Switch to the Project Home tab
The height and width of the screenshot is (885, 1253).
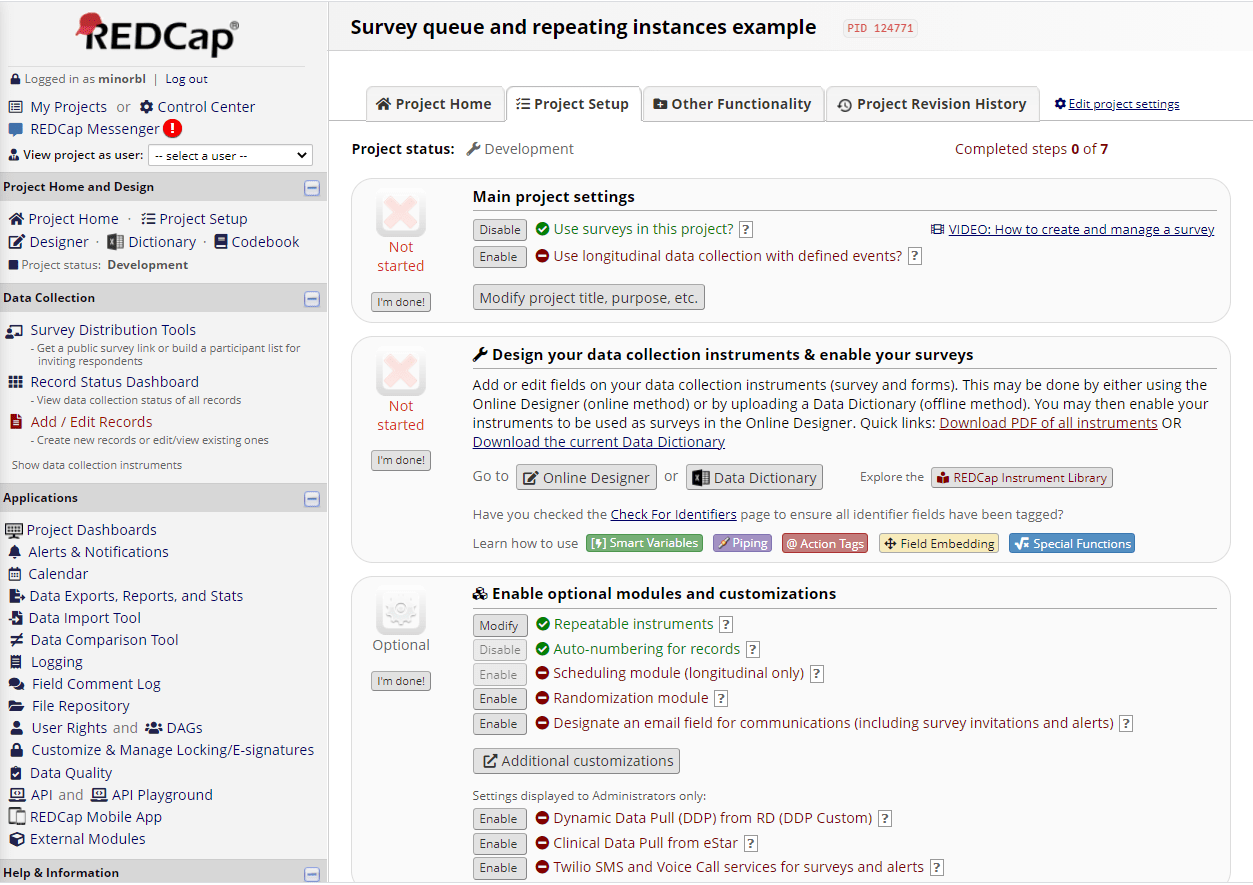click(434, 104)
